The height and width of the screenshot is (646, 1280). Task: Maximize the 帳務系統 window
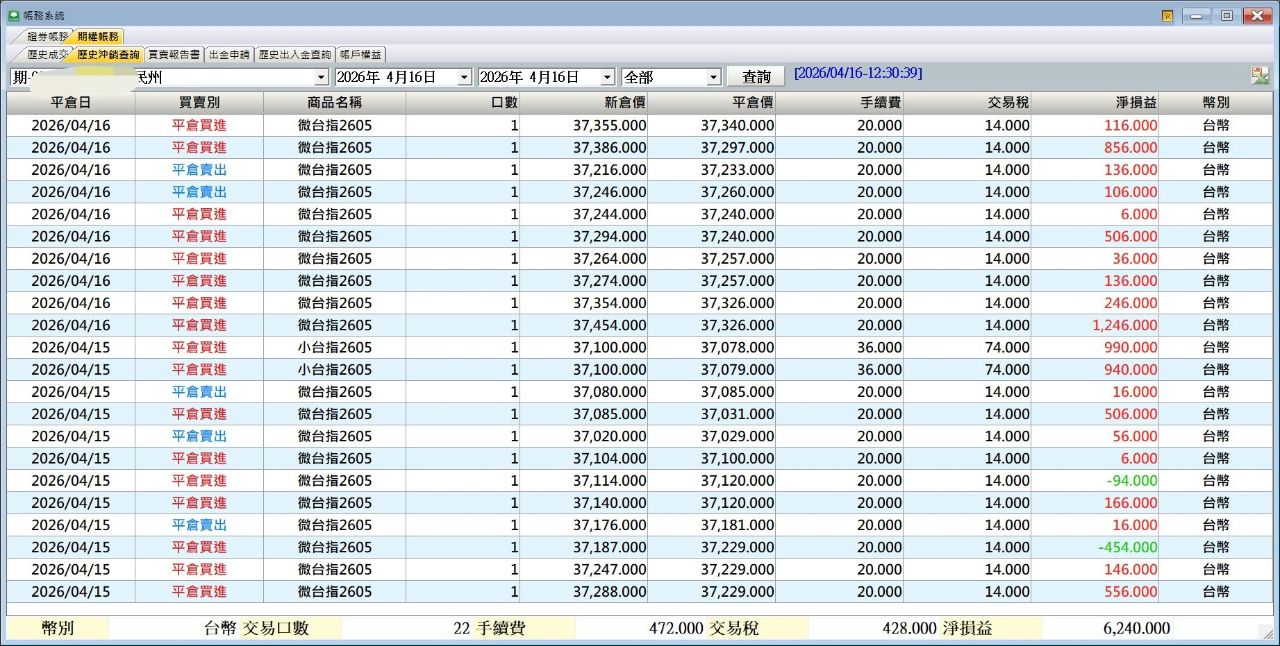pyautogui.click(x=1226, y=15)
